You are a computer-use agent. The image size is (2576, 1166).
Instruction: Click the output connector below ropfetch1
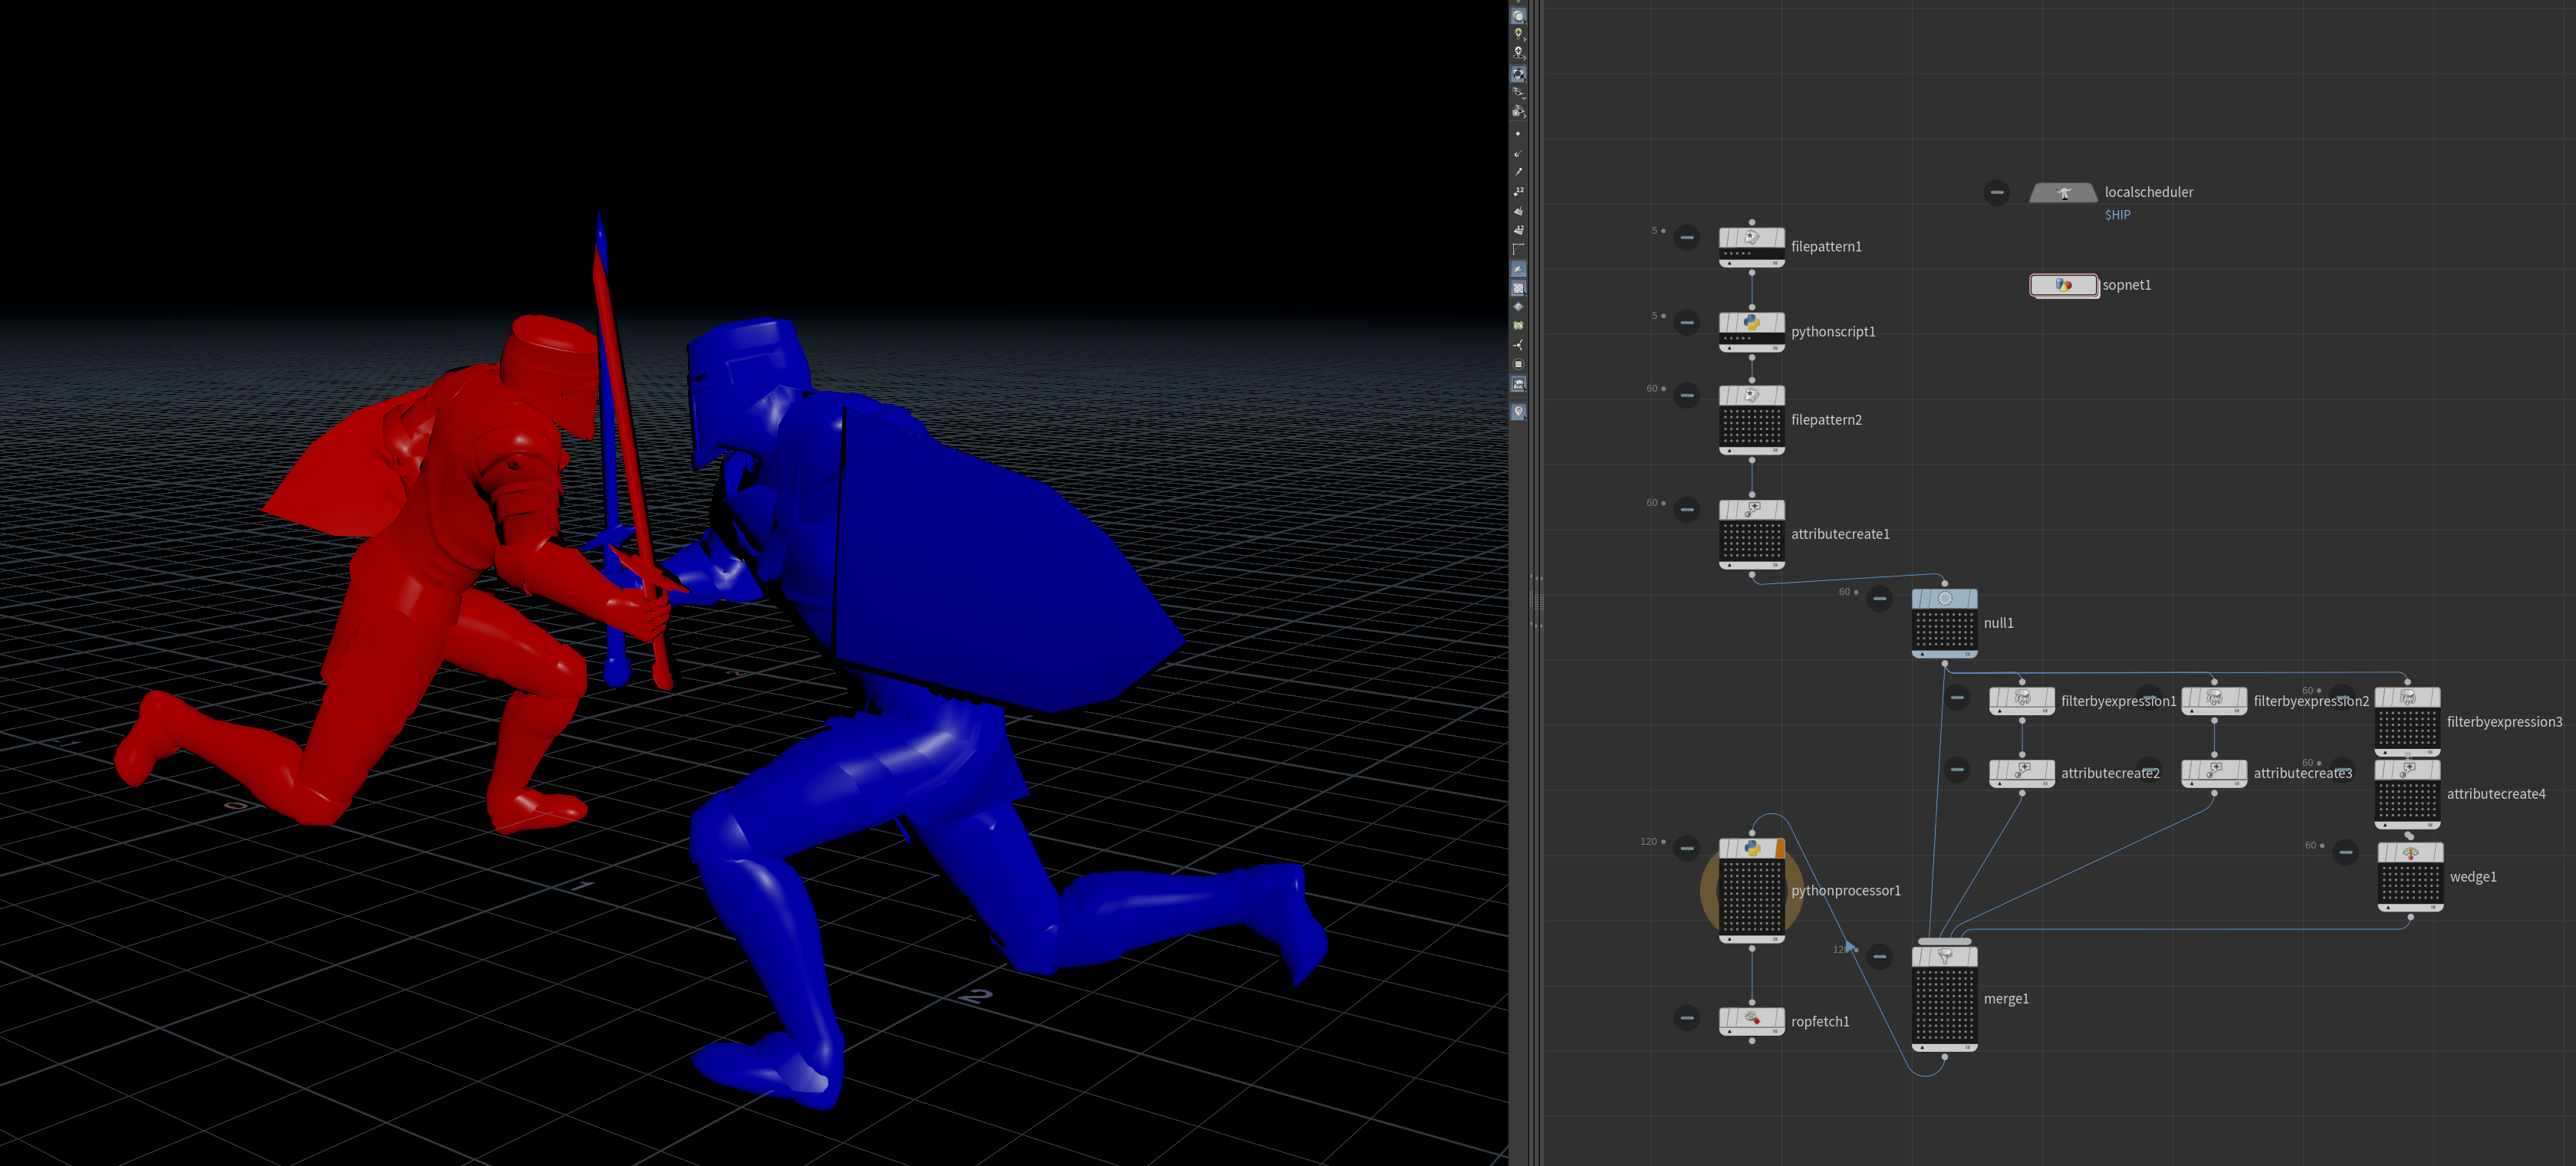[1751, 1041]
